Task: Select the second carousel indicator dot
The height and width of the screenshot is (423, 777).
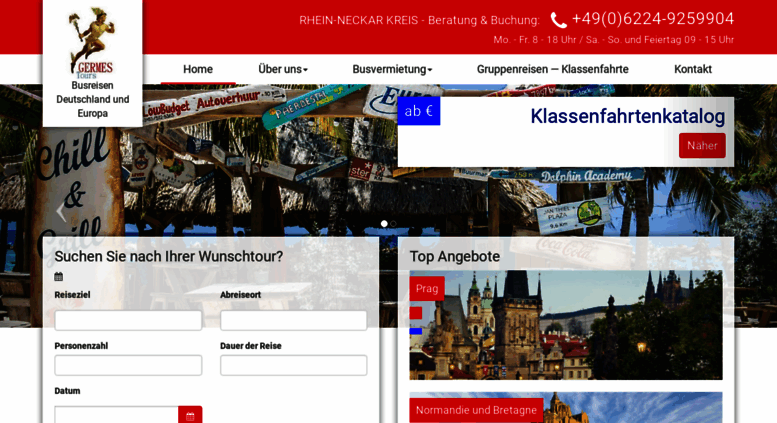Action: click(x=393, y=224)
